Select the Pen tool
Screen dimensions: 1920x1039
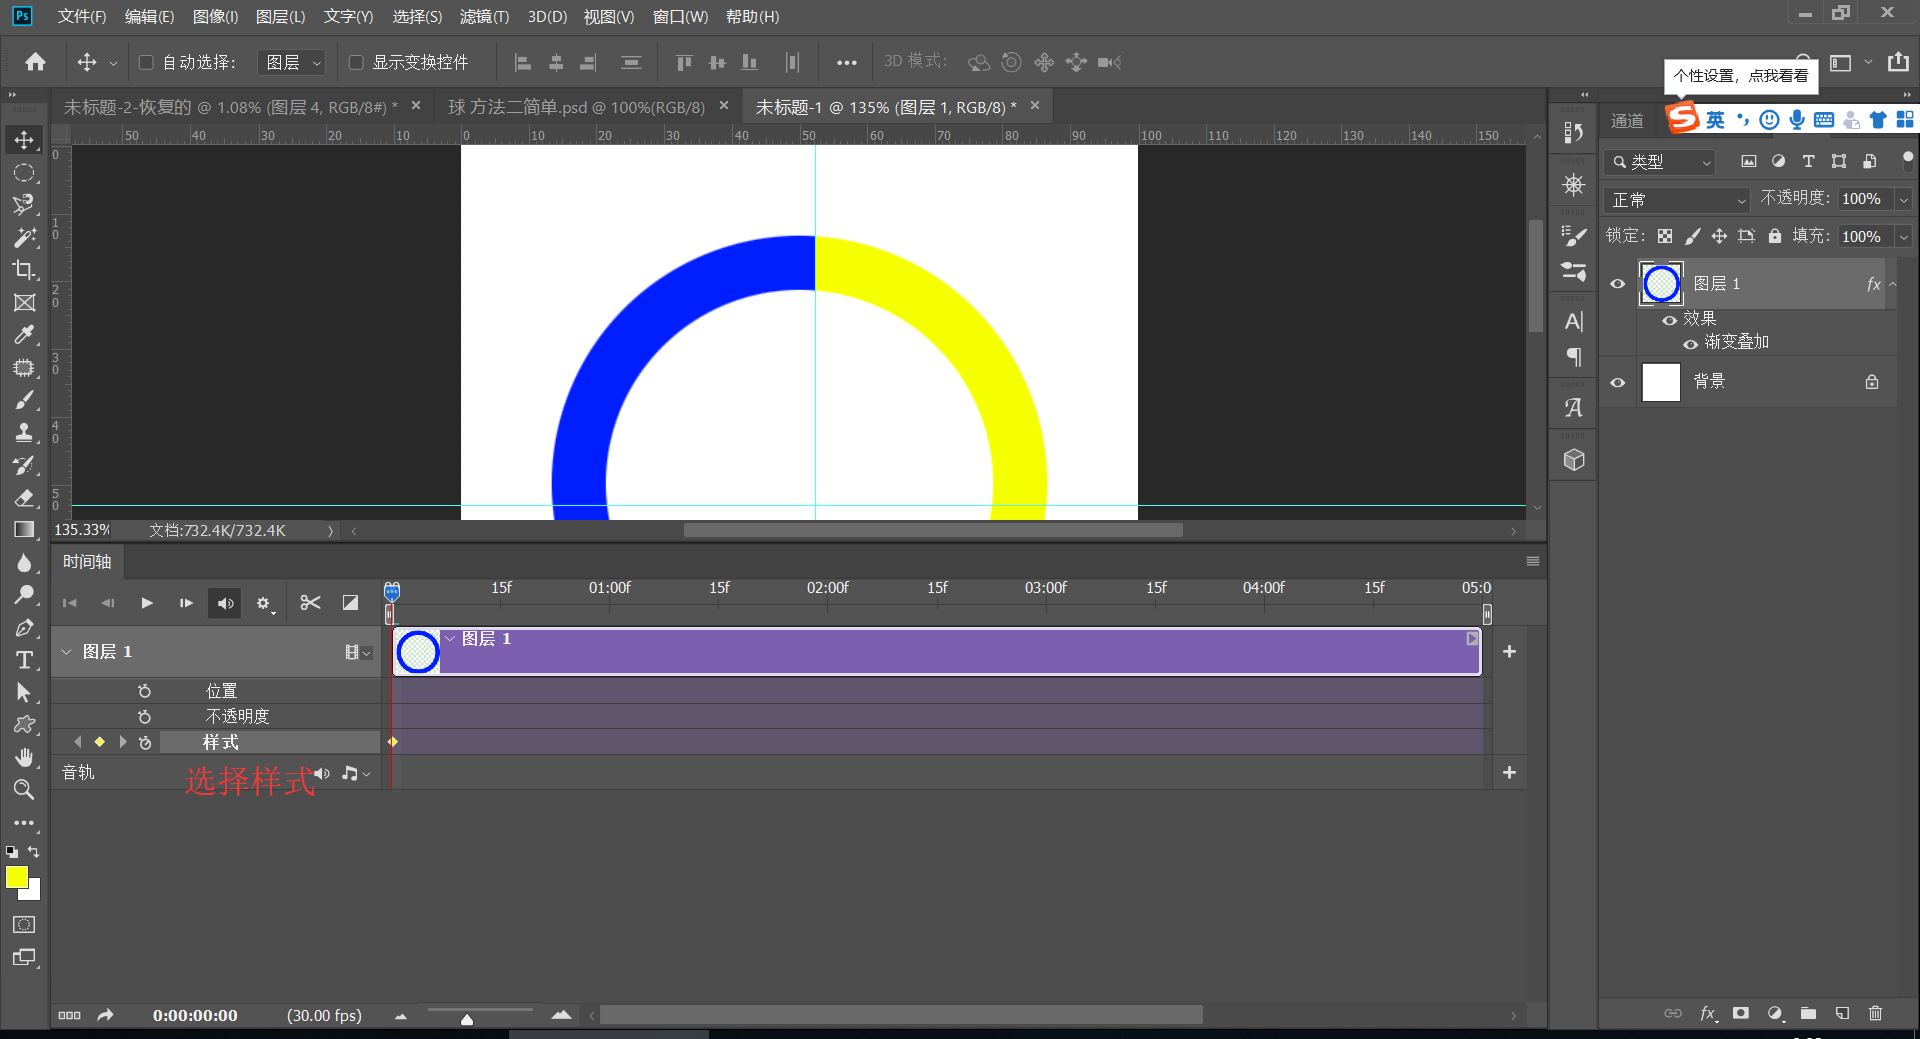24,628
